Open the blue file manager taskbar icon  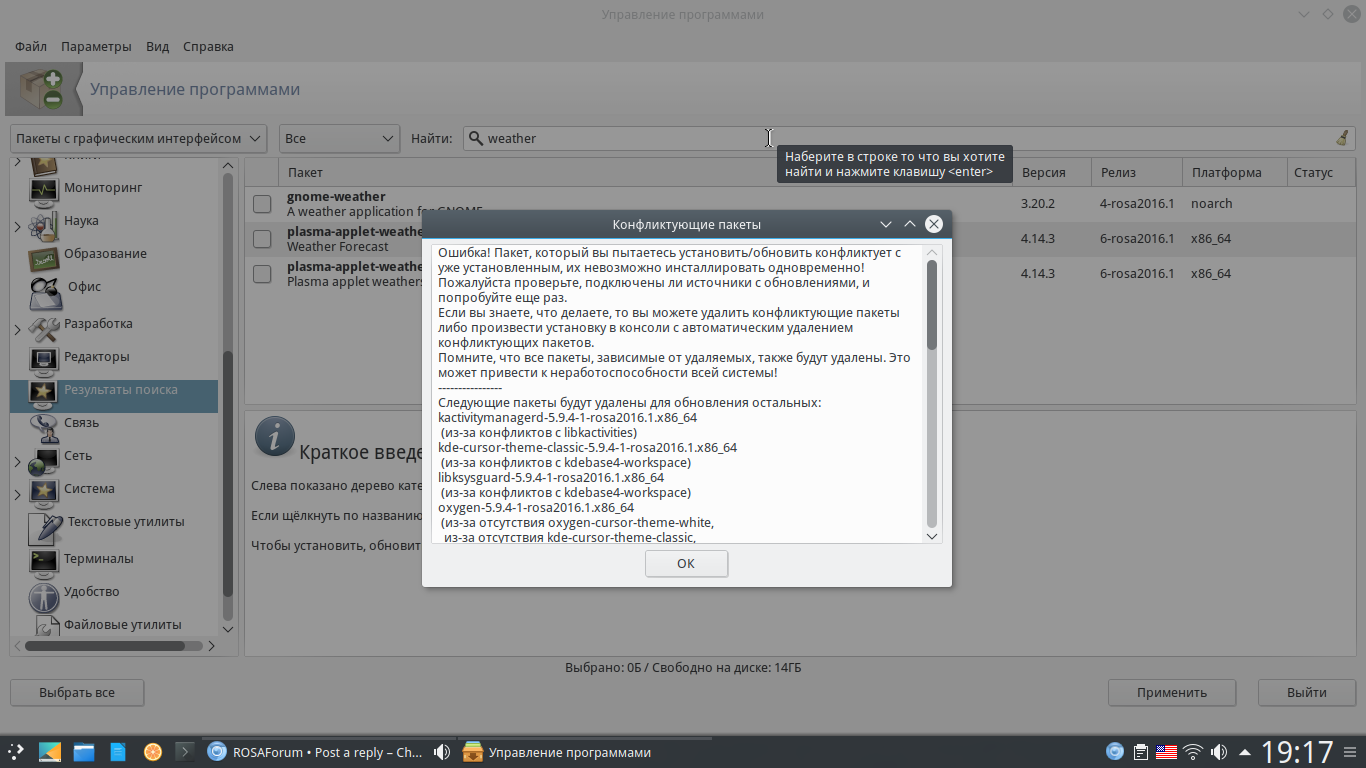83,752
